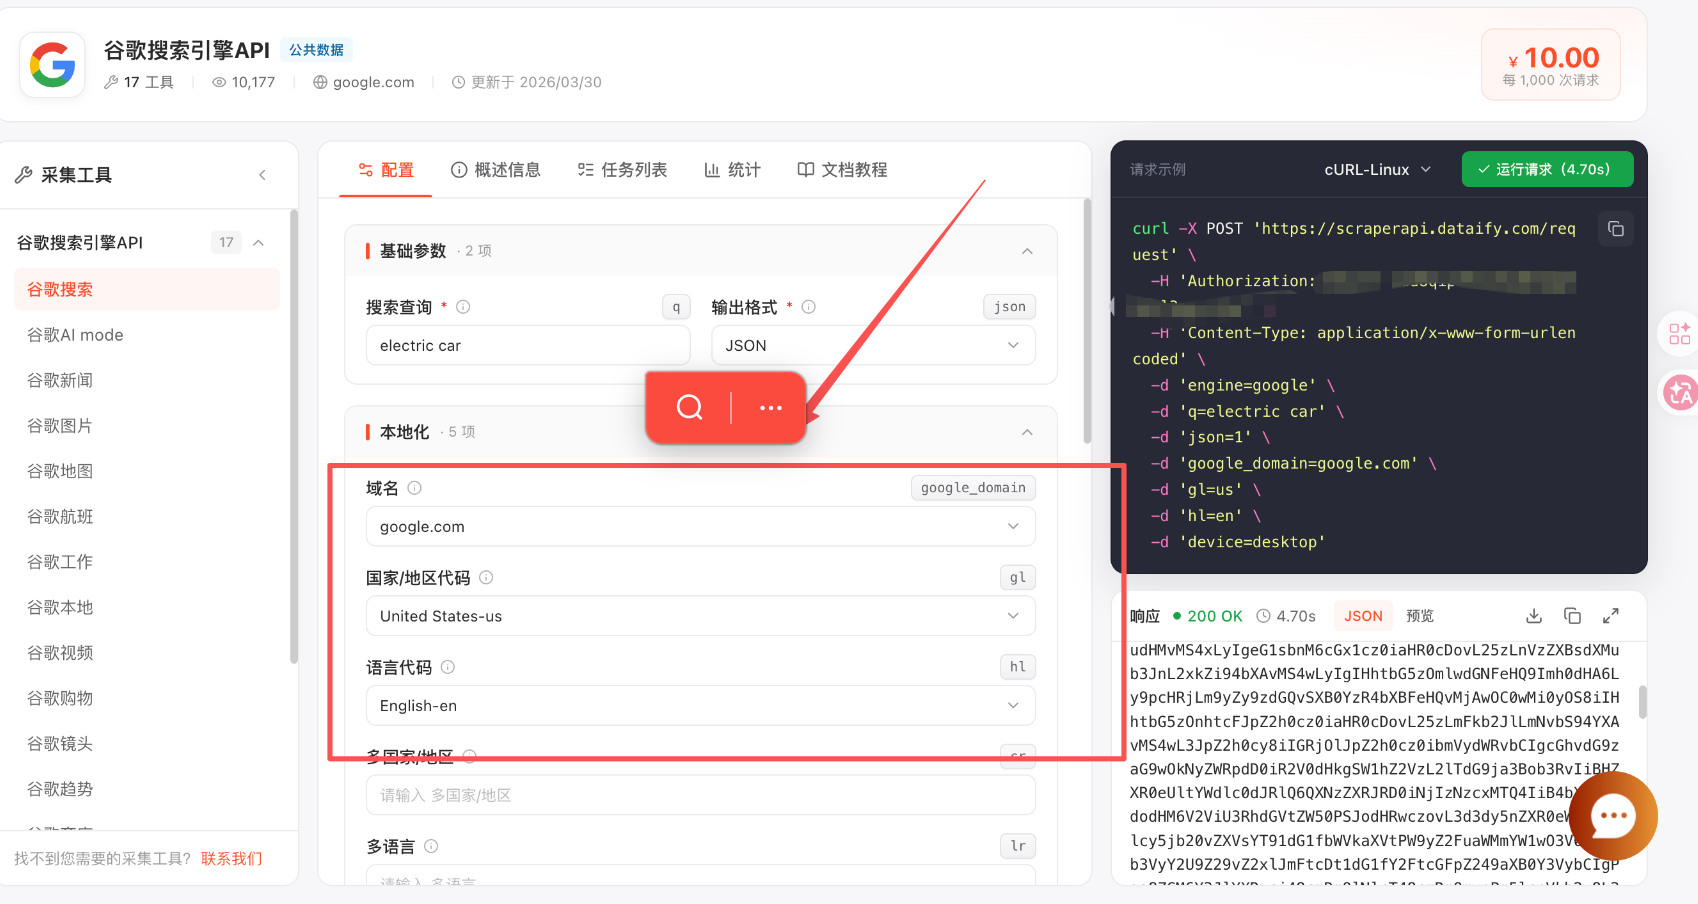
Task: Select 谷歌视频 in the sidebar
Action: 147,653
